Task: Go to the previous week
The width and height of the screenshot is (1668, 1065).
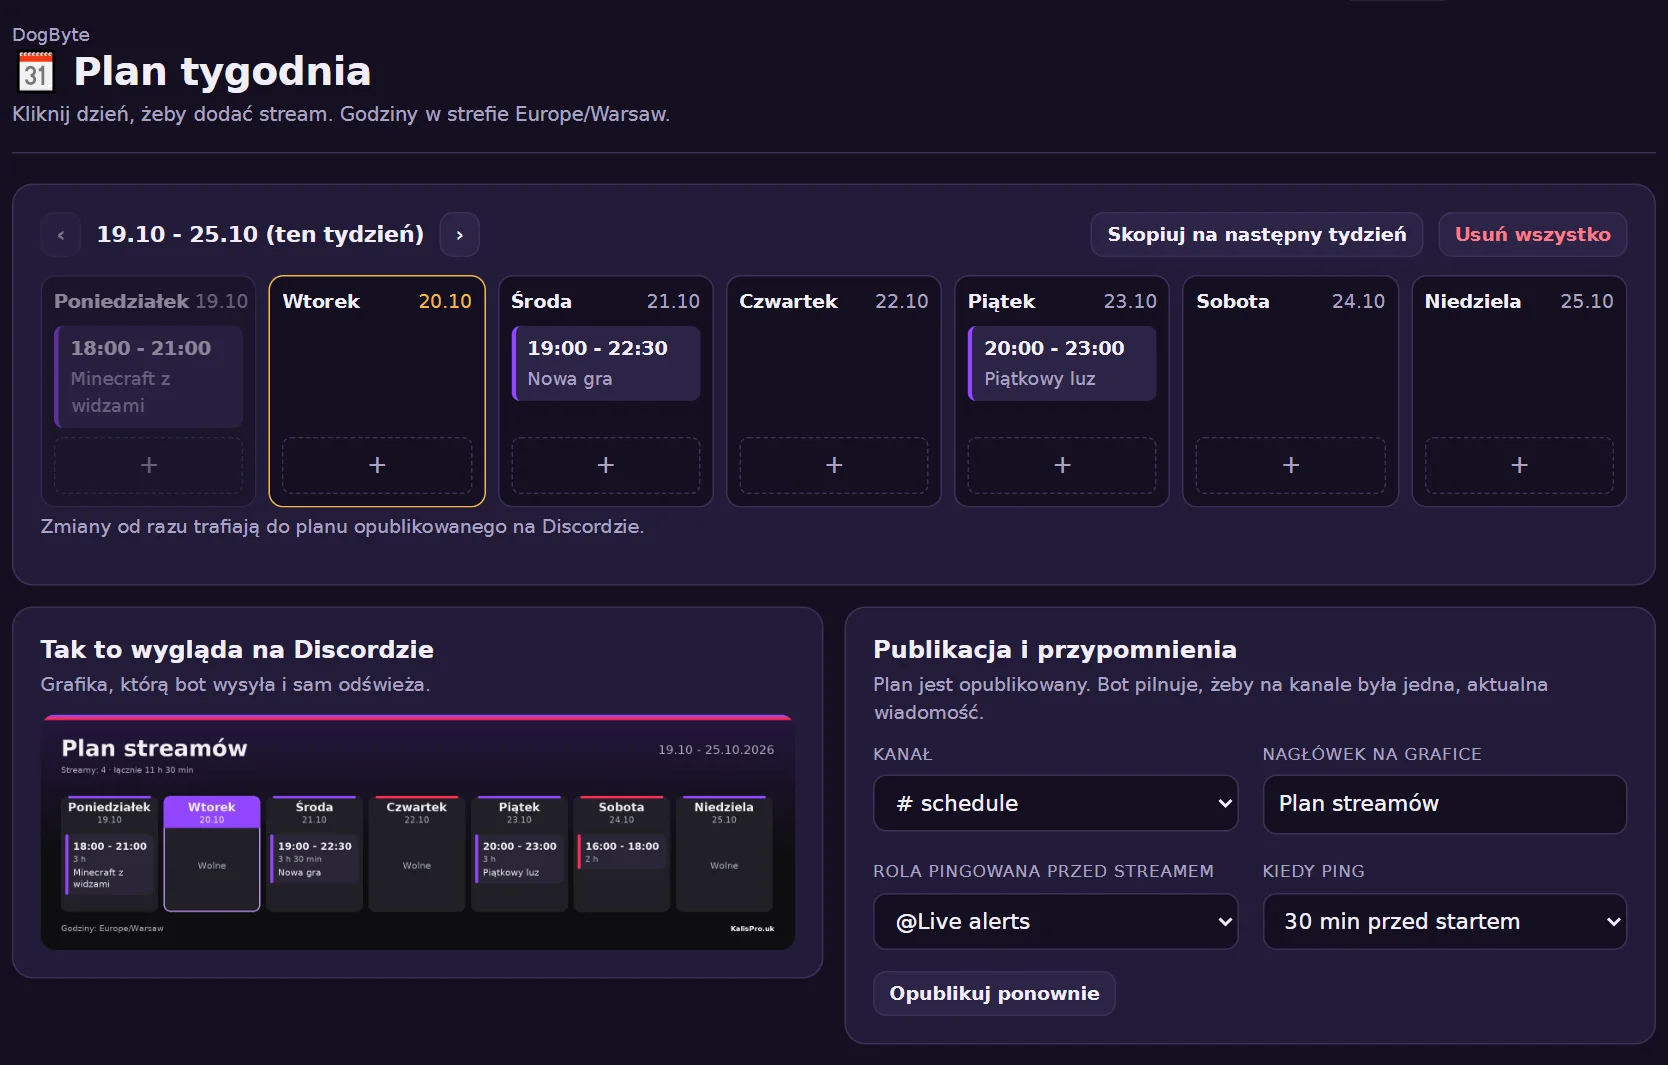Action: [x=61, y=235]
